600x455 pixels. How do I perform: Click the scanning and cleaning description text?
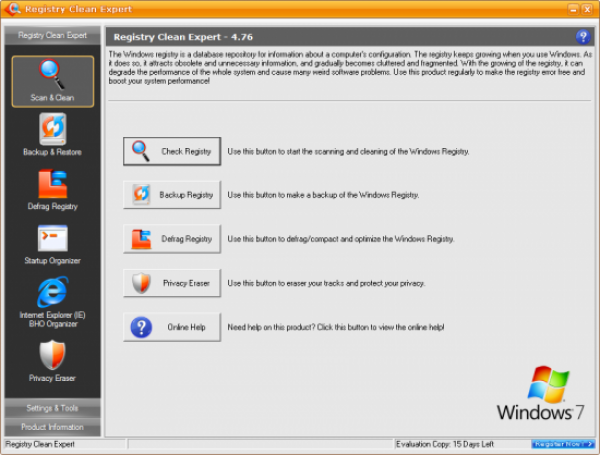click(x=348, y=152)
